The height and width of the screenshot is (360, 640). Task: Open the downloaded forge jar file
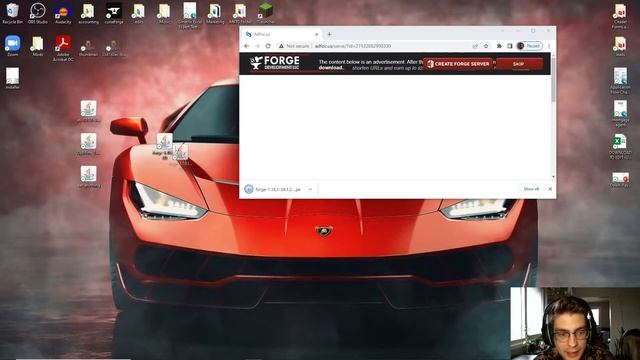(x=273, y=189)
